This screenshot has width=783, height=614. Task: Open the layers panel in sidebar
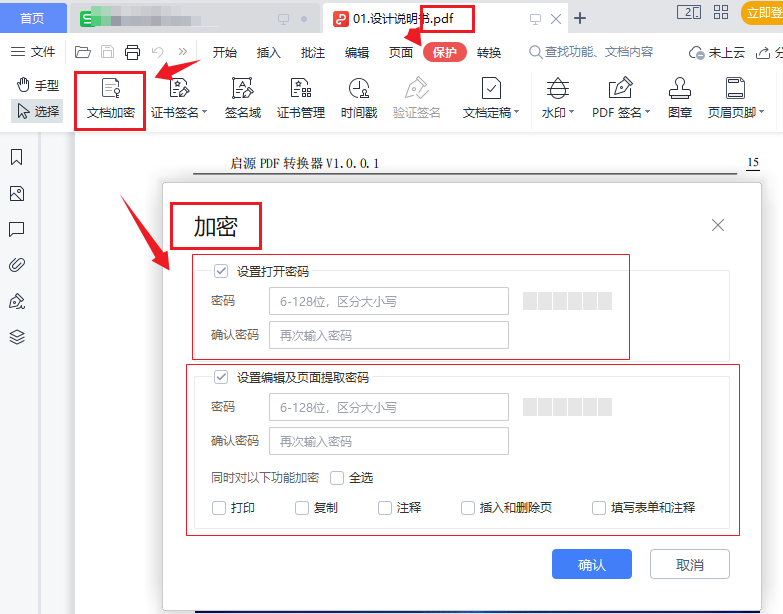pos(16,337)
